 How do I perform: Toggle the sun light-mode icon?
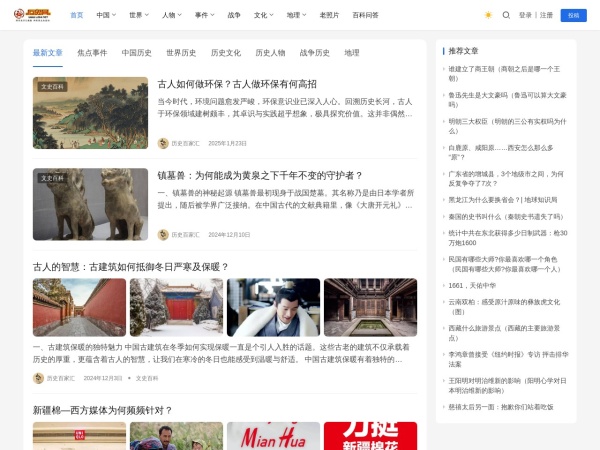pos(488,15)
